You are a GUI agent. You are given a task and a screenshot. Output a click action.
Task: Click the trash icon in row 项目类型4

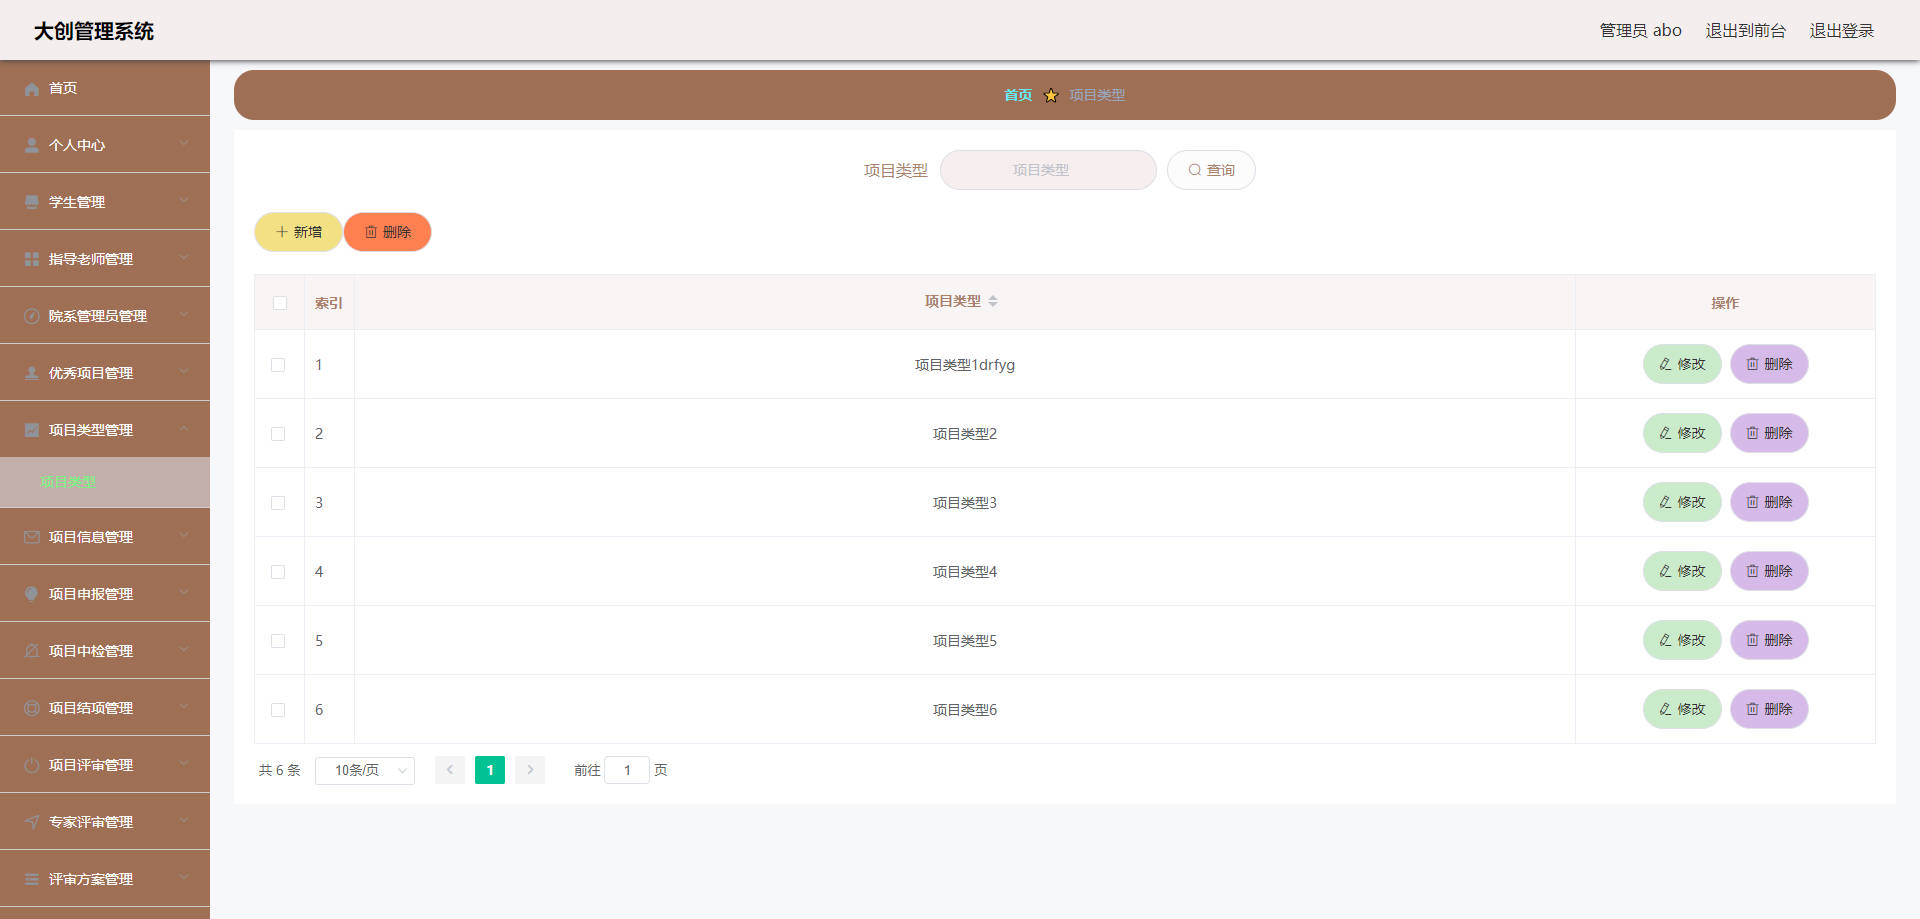(x=1752, y=571)
